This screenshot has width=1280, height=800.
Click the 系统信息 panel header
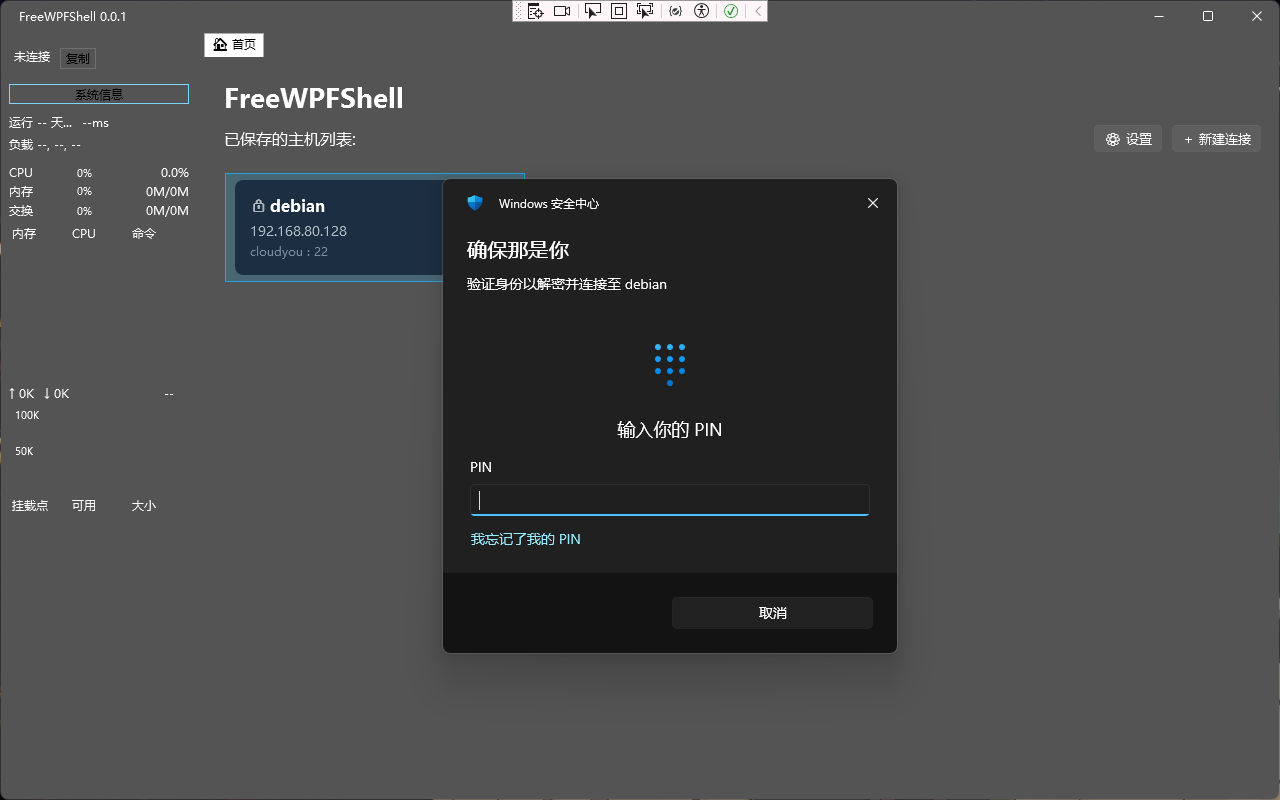pos(98,93)
